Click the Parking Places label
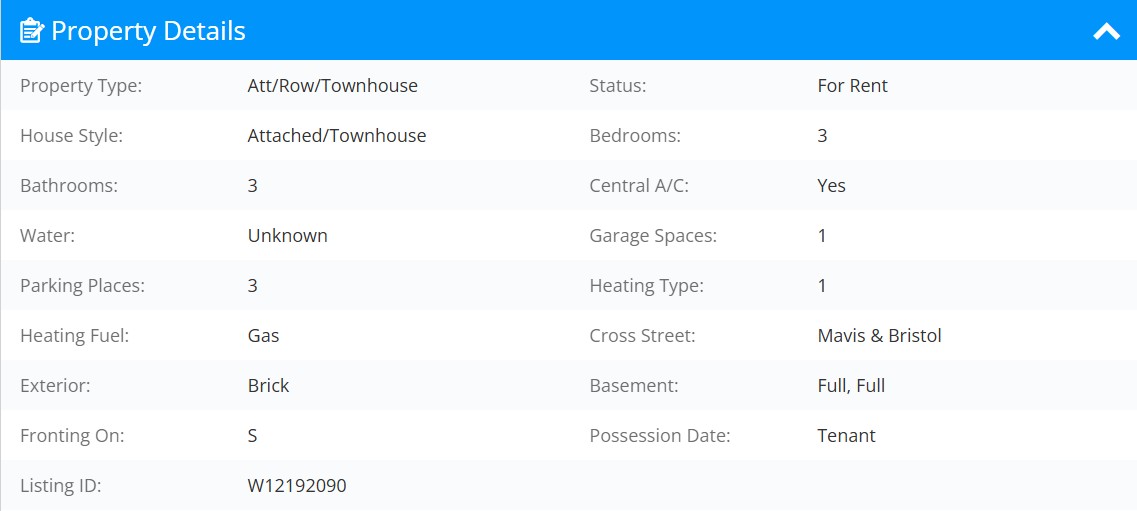The height and width of the screenshot is (511, 1137). [83, 286]
